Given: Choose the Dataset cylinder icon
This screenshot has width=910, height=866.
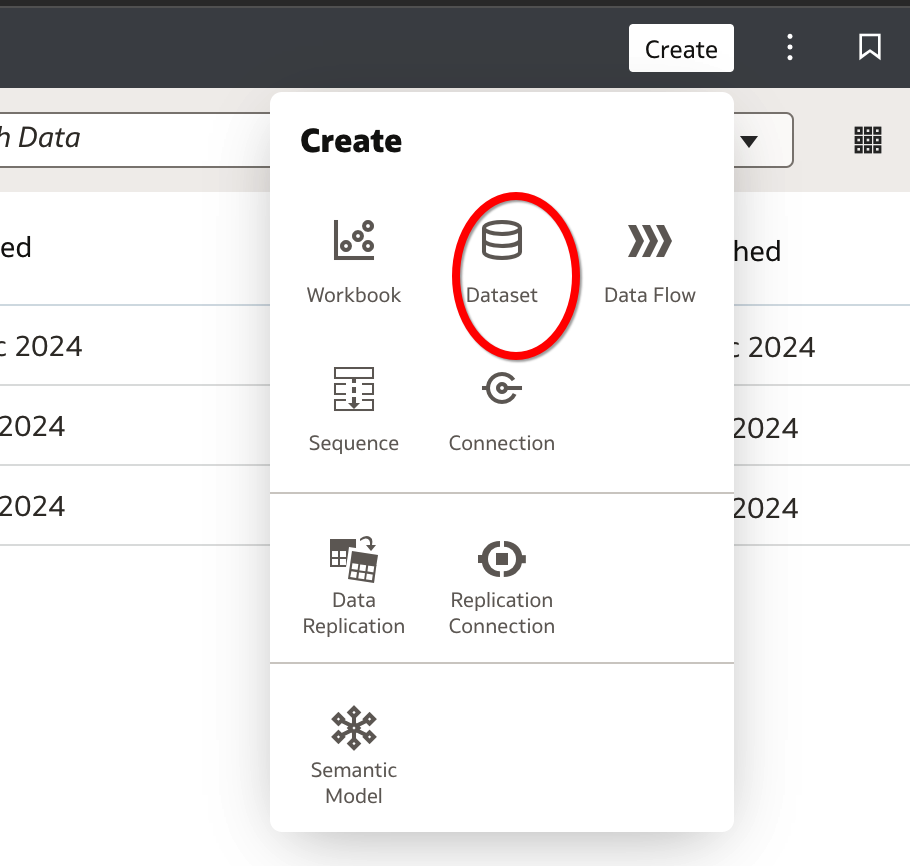Looking at the screenshot, I should point(501,241).
